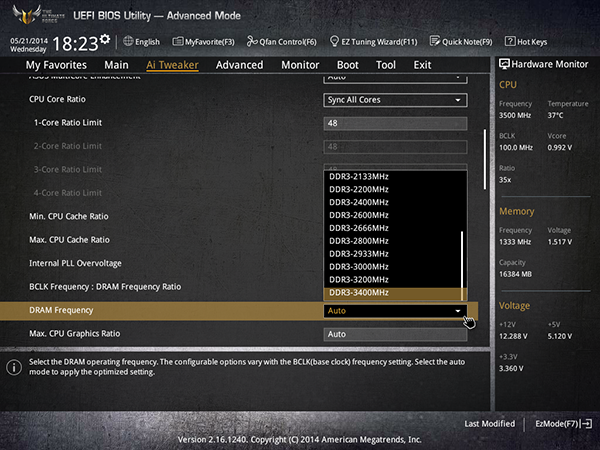Click the clock settings gear icon
Screen dimensions: 600x450
point(105,39)
